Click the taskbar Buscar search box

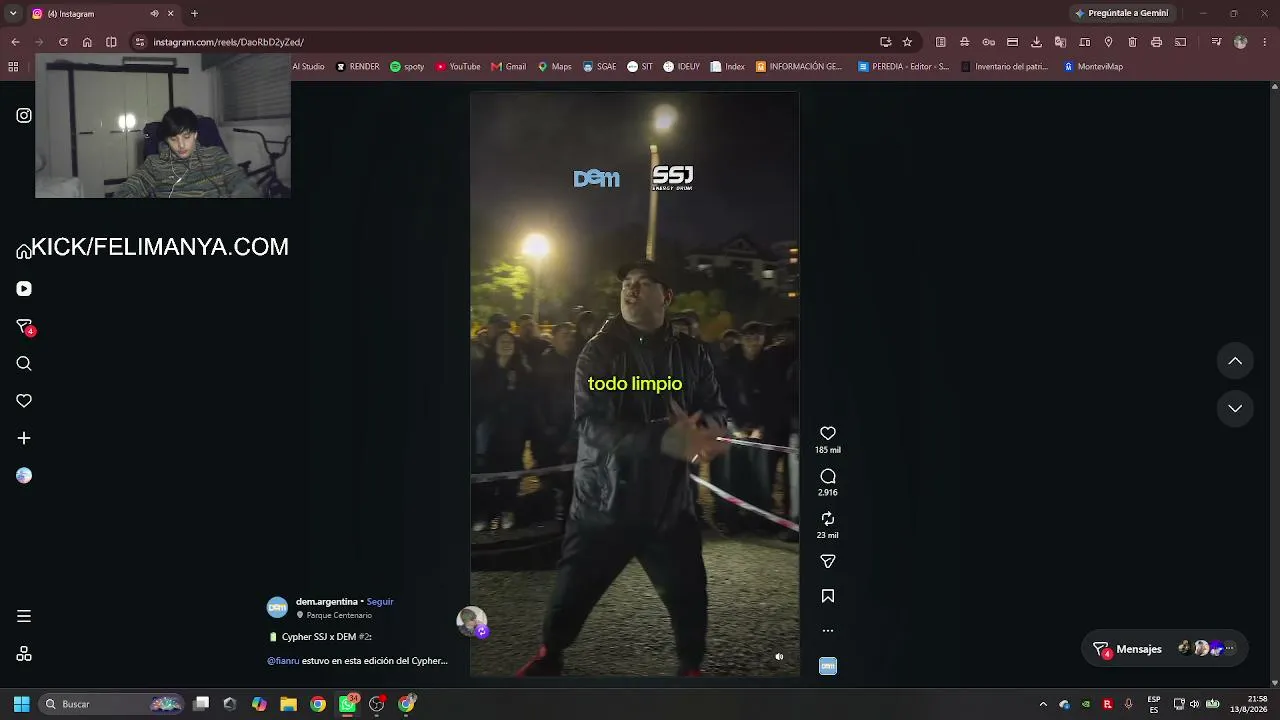point(113,704)
